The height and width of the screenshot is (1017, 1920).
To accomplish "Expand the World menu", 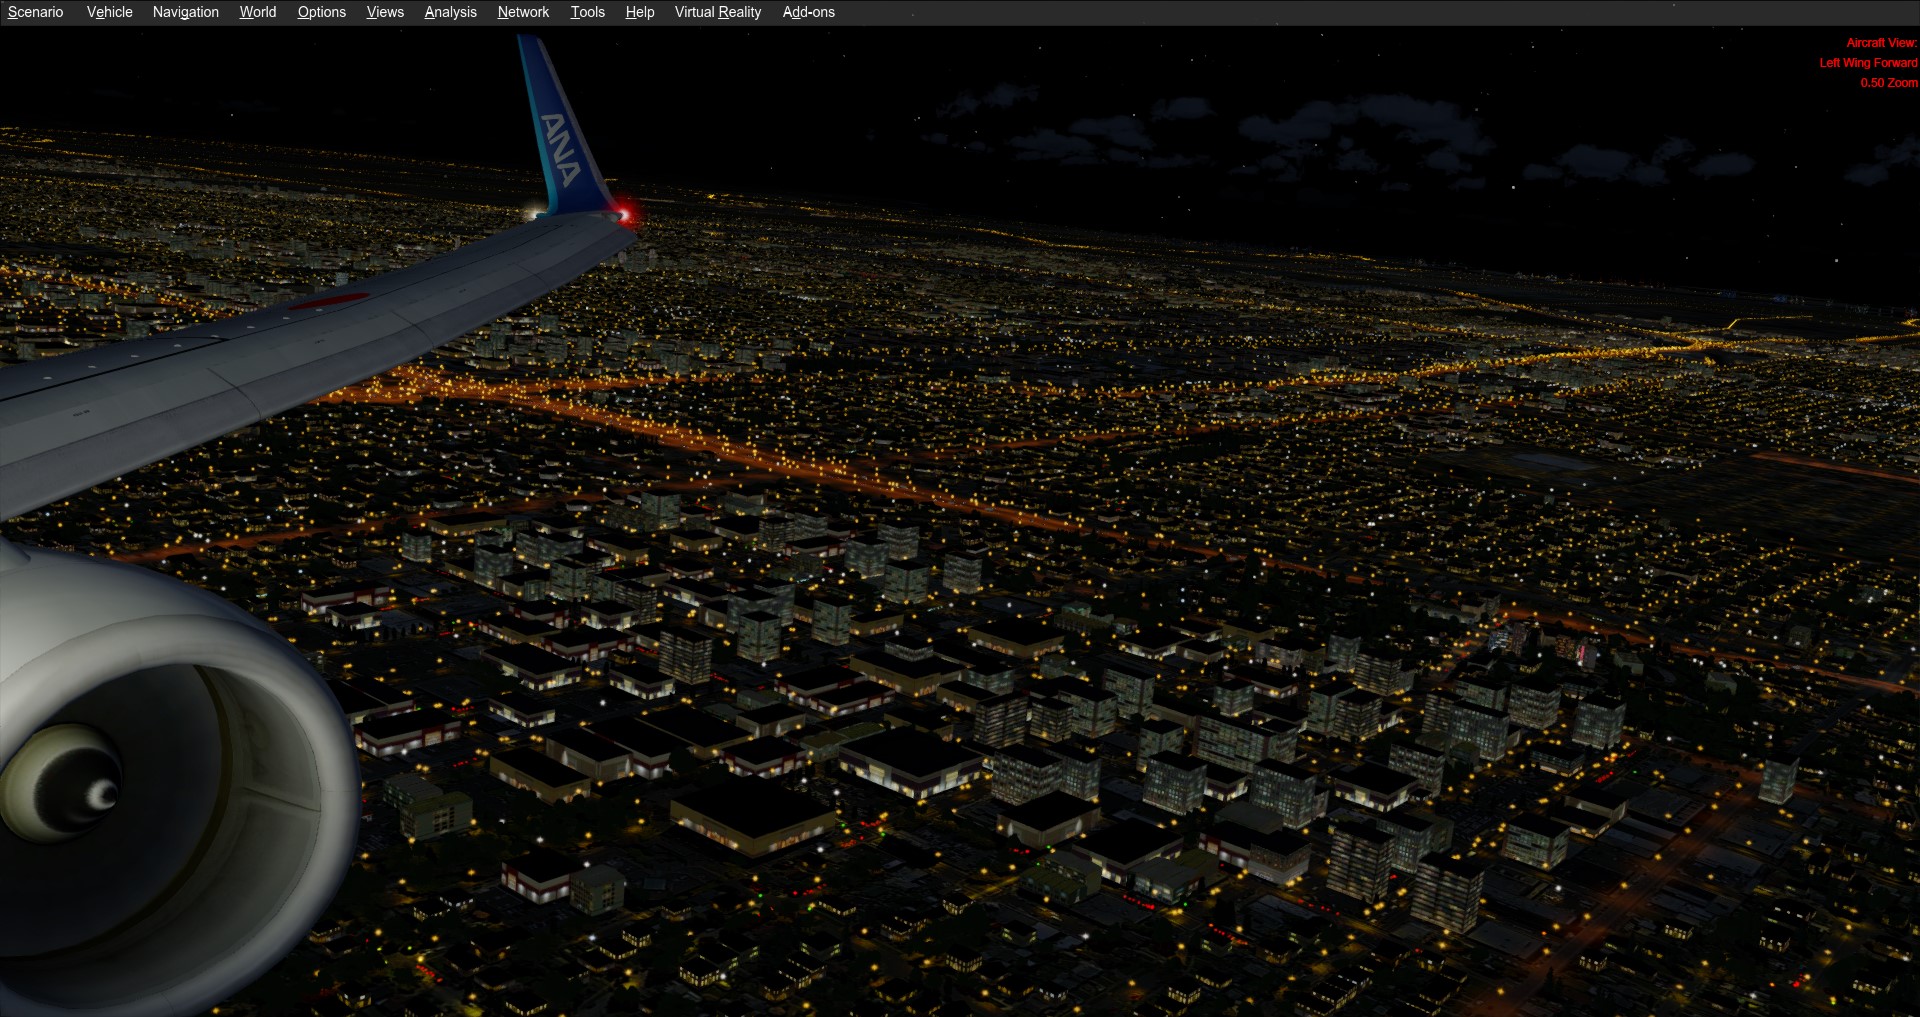I will [257, 12].
